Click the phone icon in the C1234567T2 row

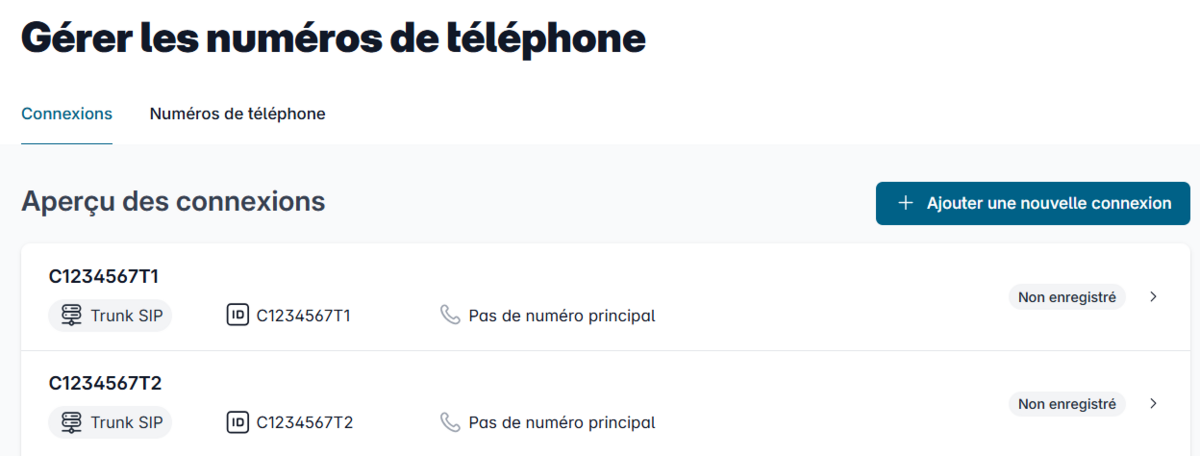tap(450, 422)
